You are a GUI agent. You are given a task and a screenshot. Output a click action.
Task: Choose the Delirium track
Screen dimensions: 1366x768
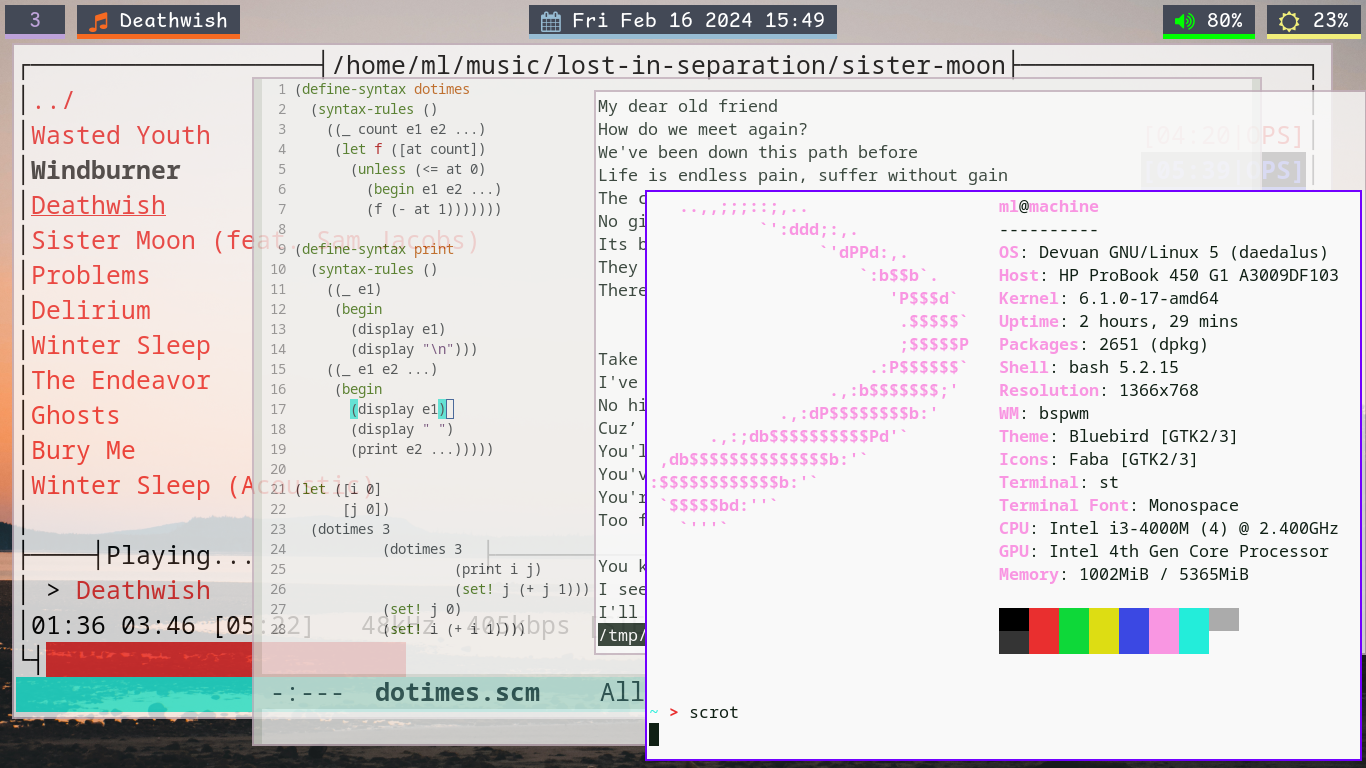click(91, 310)
